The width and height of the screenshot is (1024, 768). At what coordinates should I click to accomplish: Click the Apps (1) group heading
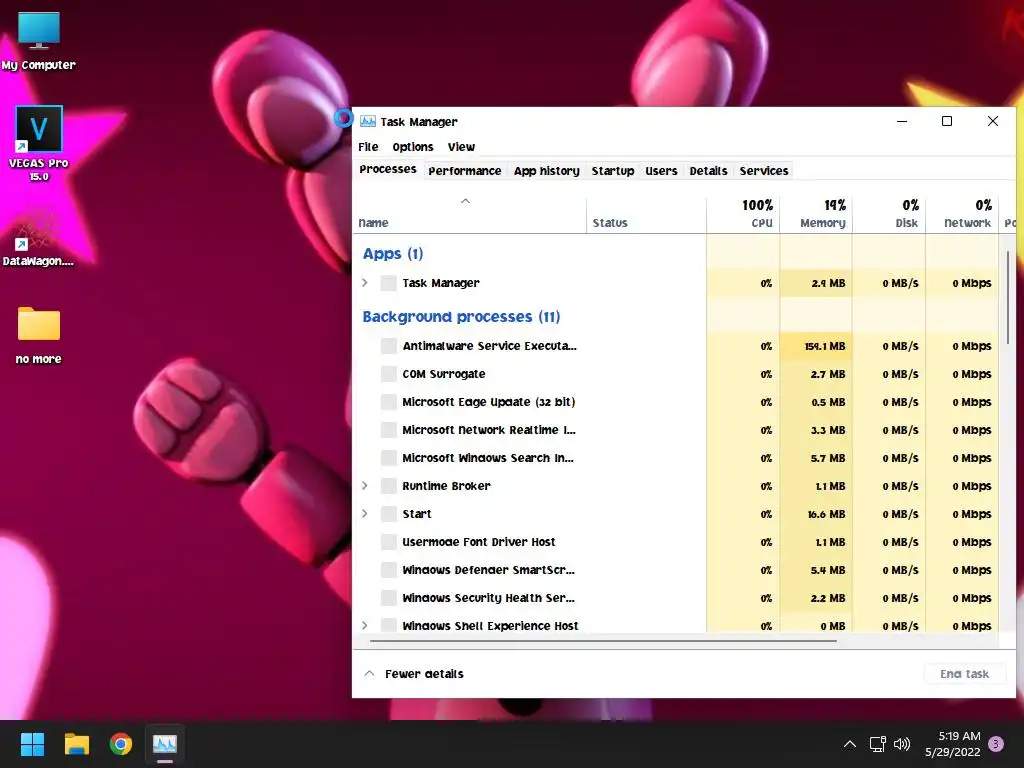click(x=392, y=253)
